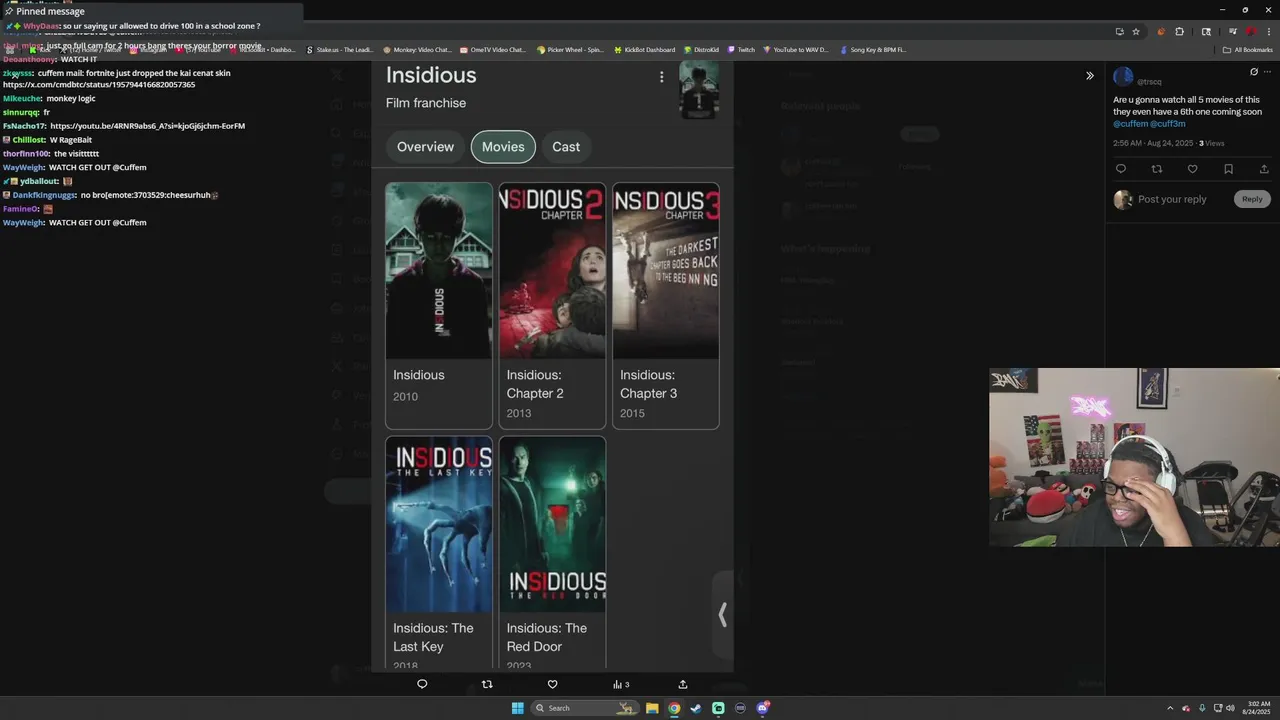The image size is (1280, 720).
Task: Click the @cuff3m mention link
Action: tap(1168, 124)
